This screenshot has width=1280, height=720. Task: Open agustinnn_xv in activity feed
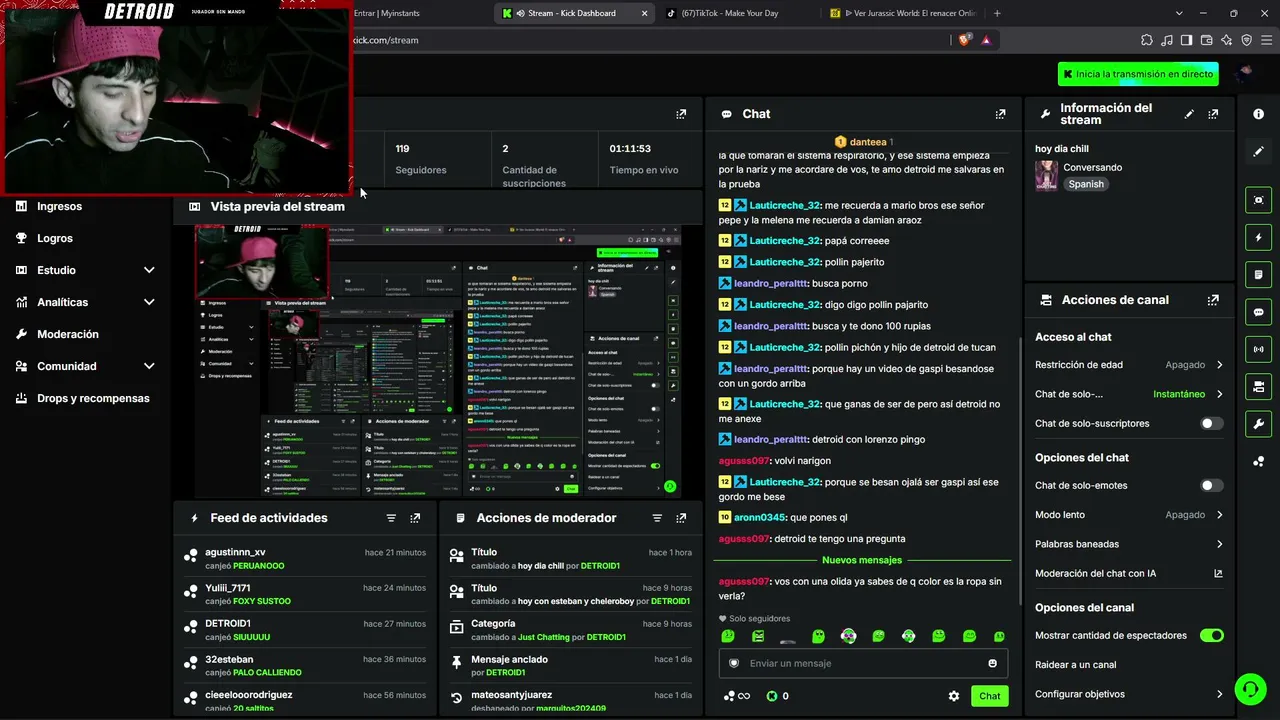point(236,552)
